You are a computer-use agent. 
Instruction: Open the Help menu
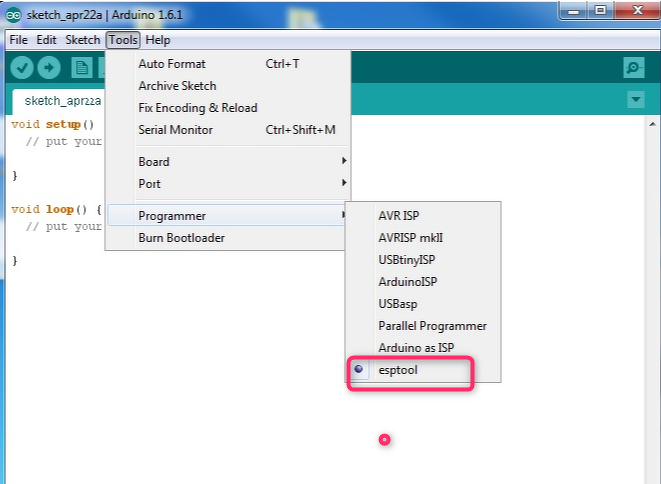[158, 40]
